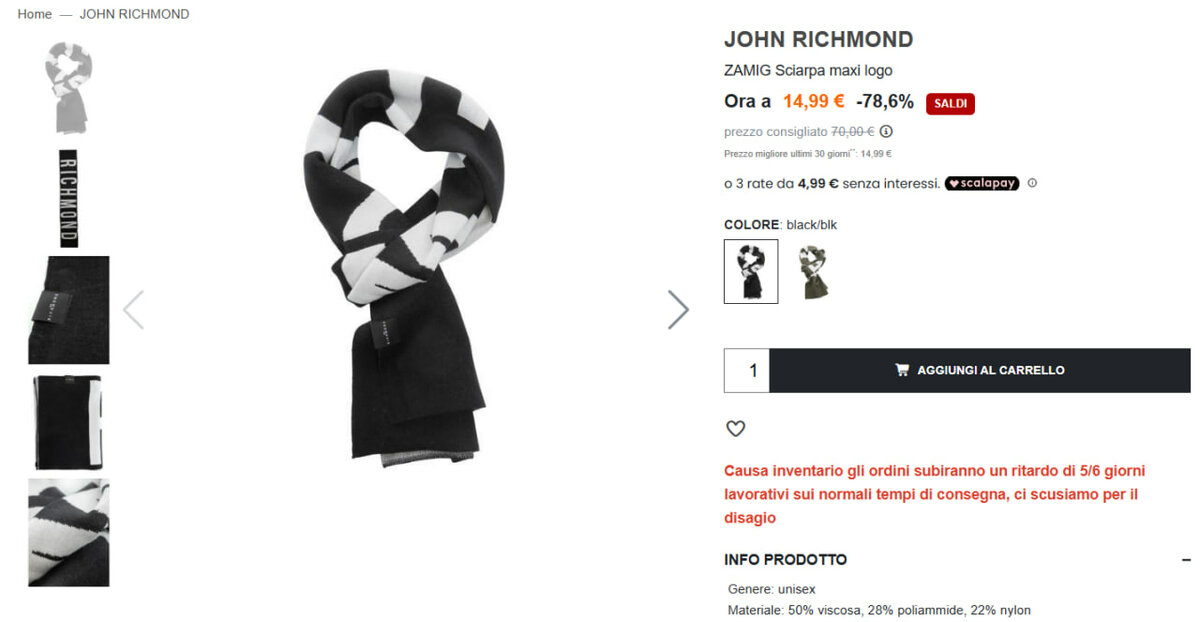This screenshot has width=1200, height=622.
Task: Click the quantity input field
Action: pos(747,370)
